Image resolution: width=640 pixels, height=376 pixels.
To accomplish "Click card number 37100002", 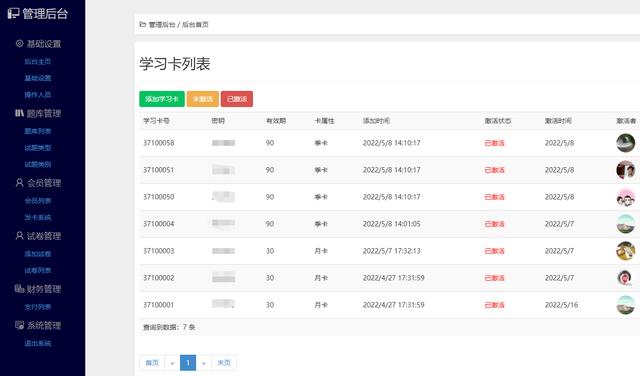I will click(x=158, y=278).
